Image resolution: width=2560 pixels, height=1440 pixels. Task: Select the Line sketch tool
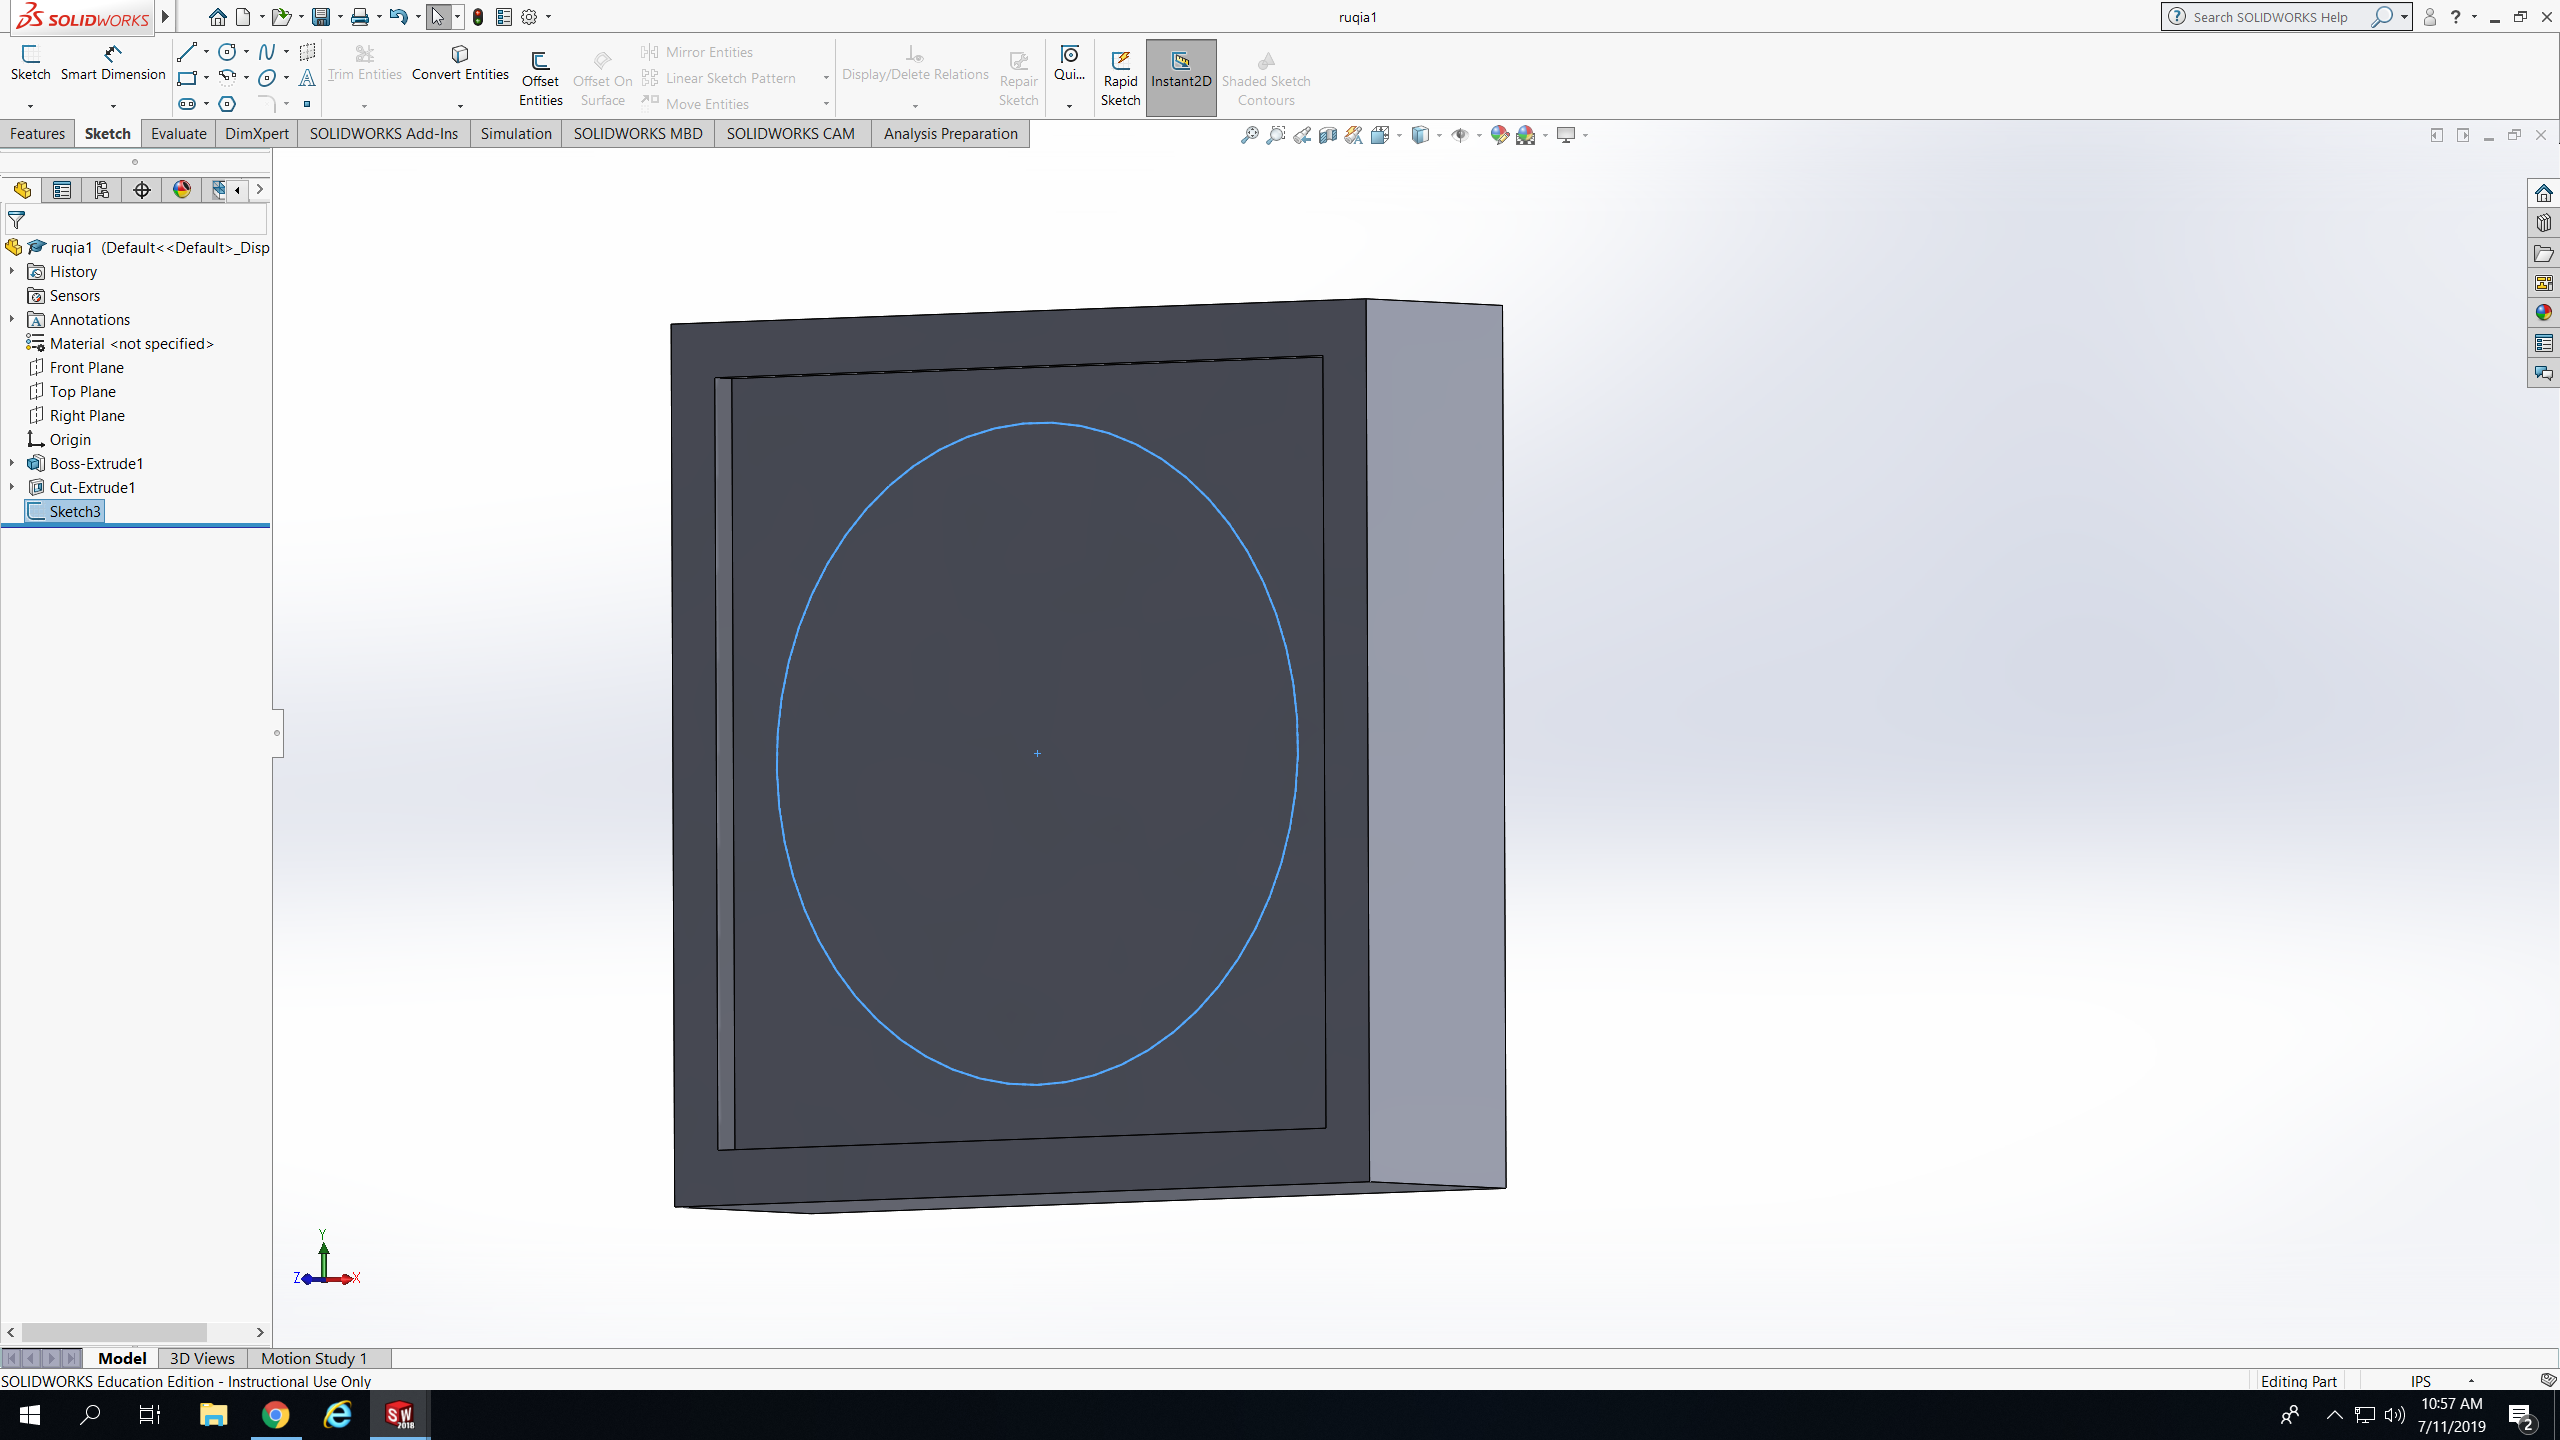(x=186, y=52)
